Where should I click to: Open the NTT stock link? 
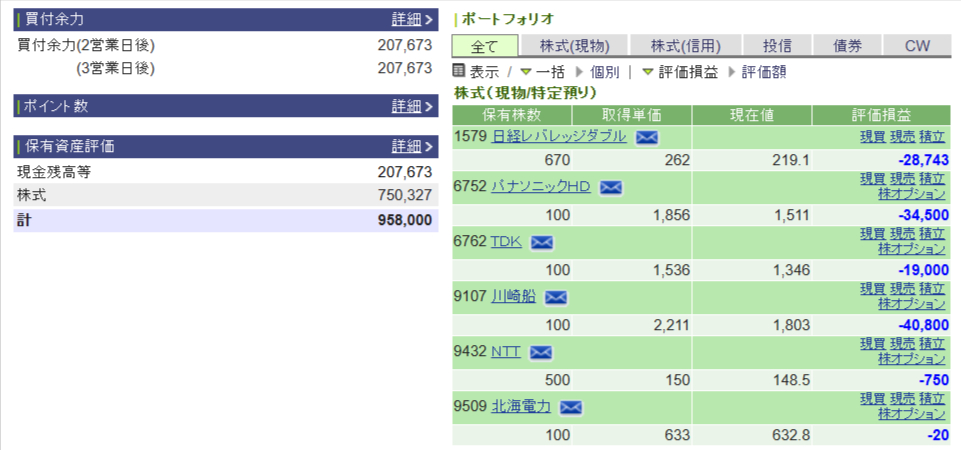(x=506, y=352)
